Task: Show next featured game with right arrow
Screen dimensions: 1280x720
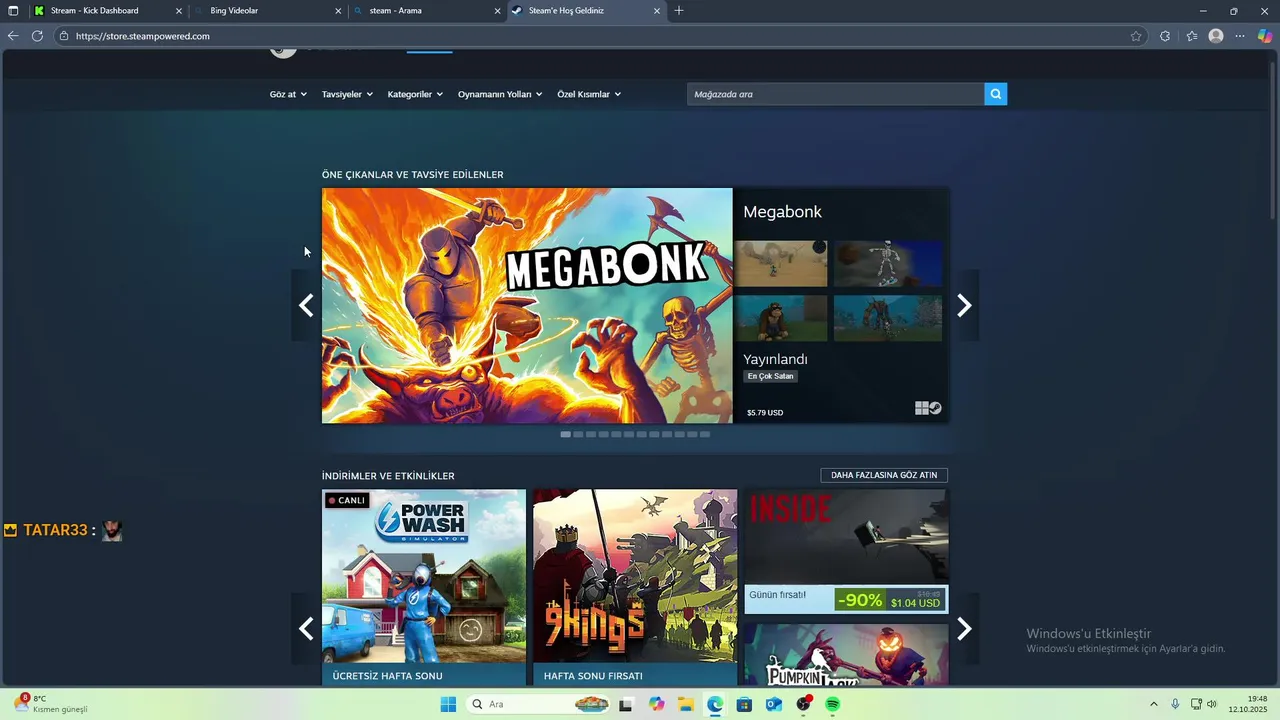Action: 964,305
